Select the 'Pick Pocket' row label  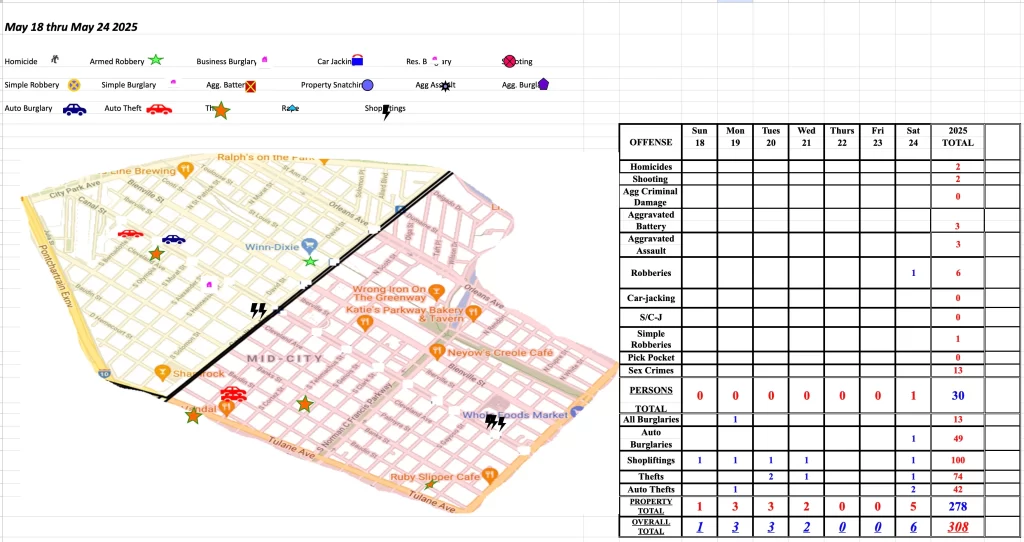pyautogui.click(x=650, y=357)
